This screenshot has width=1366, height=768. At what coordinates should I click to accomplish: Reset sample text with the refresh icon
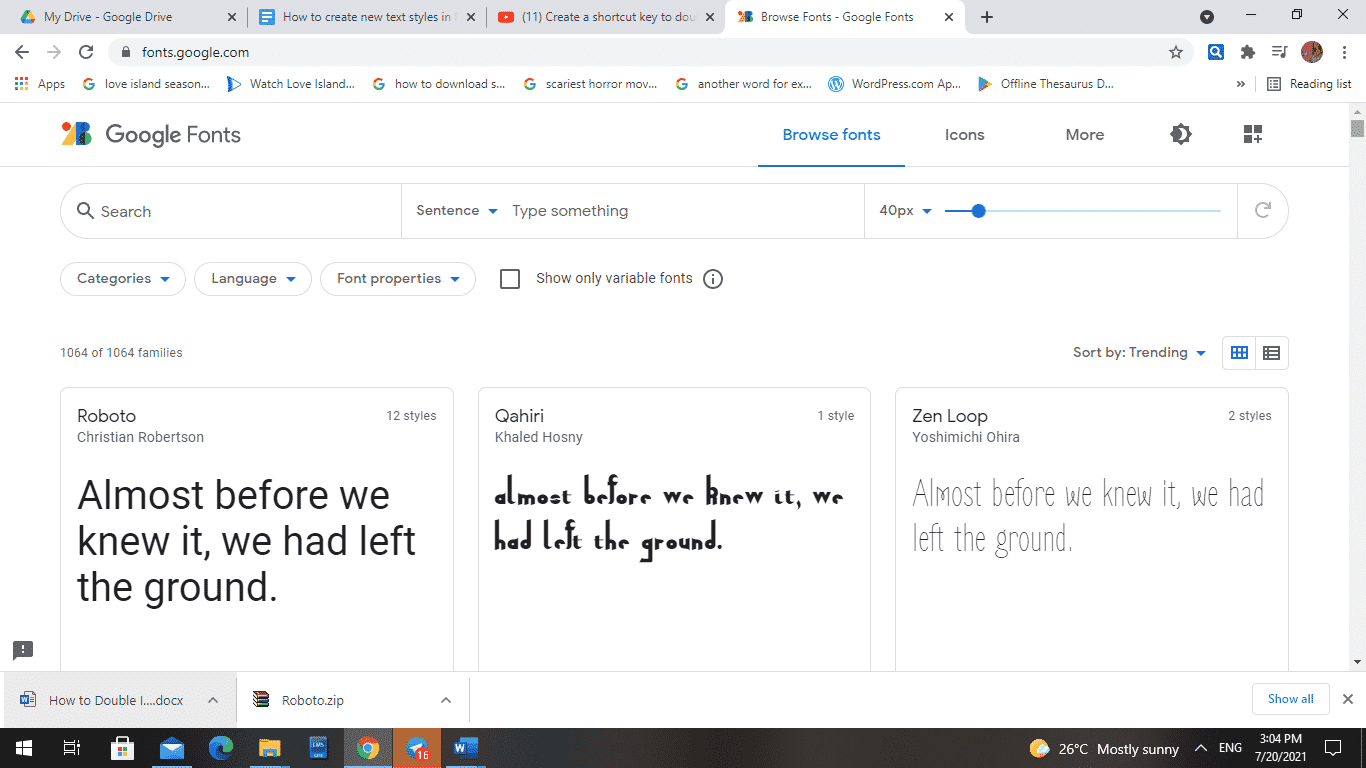tap(1262, 211)
